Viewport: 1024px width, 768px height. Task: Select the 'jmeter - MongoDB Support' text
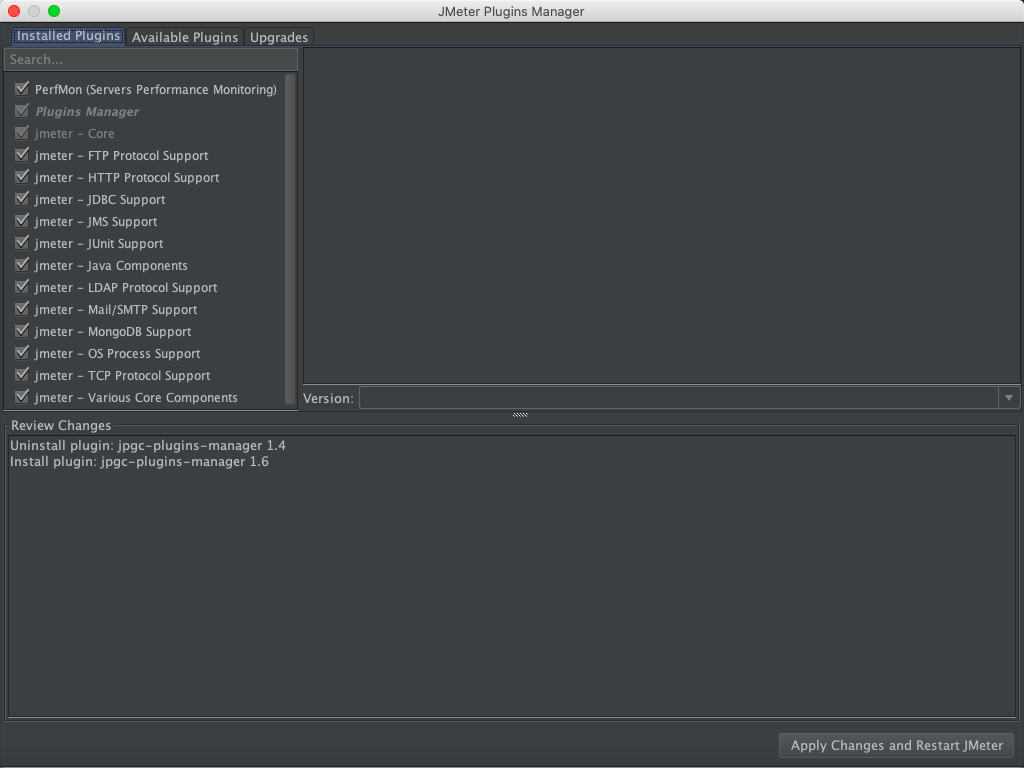tap(113, 332)
